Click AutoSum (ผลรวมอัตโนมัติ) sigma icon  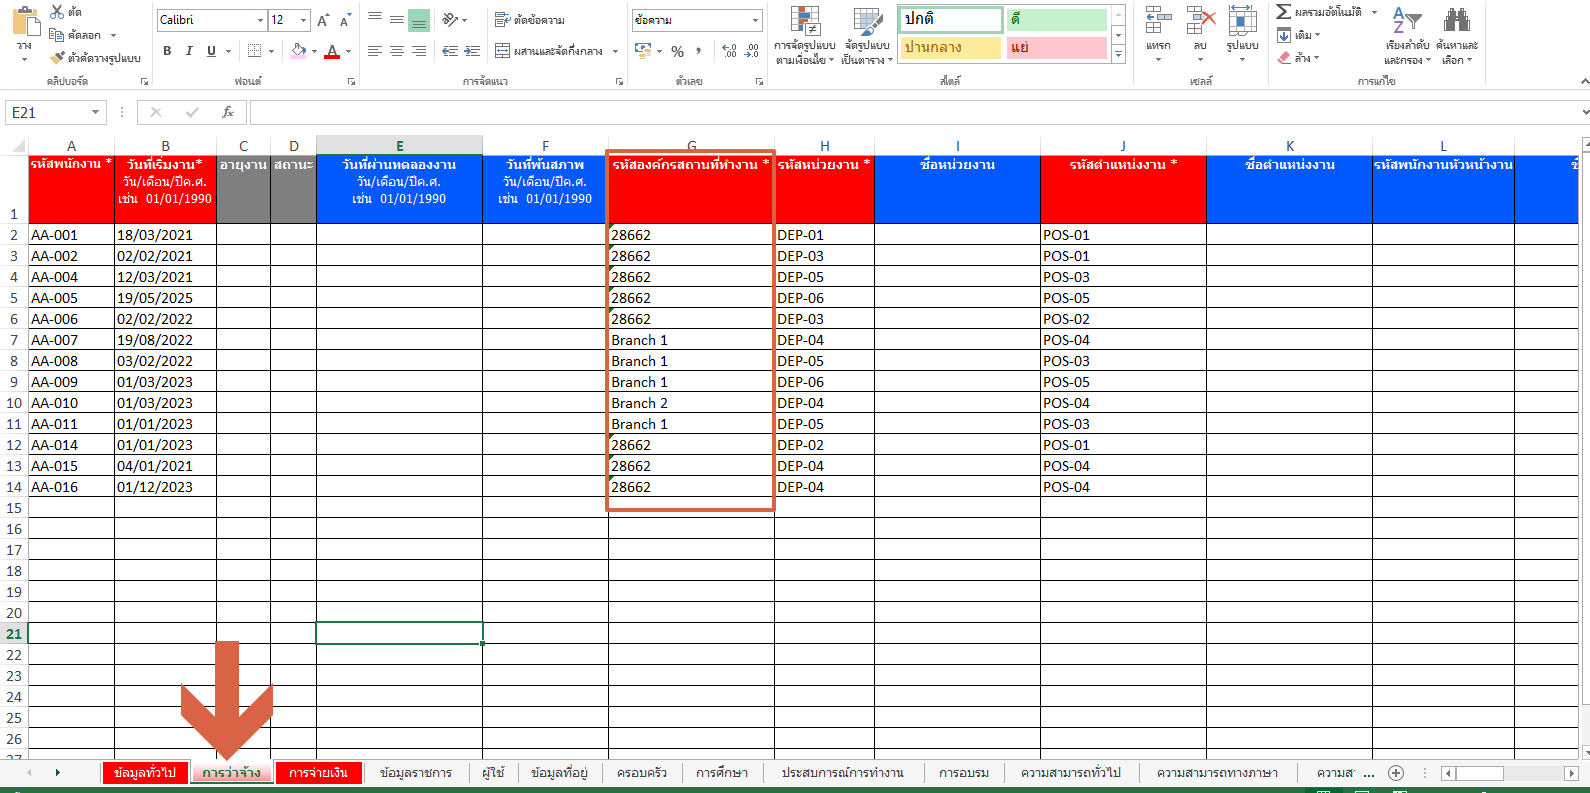(1283, 12)
